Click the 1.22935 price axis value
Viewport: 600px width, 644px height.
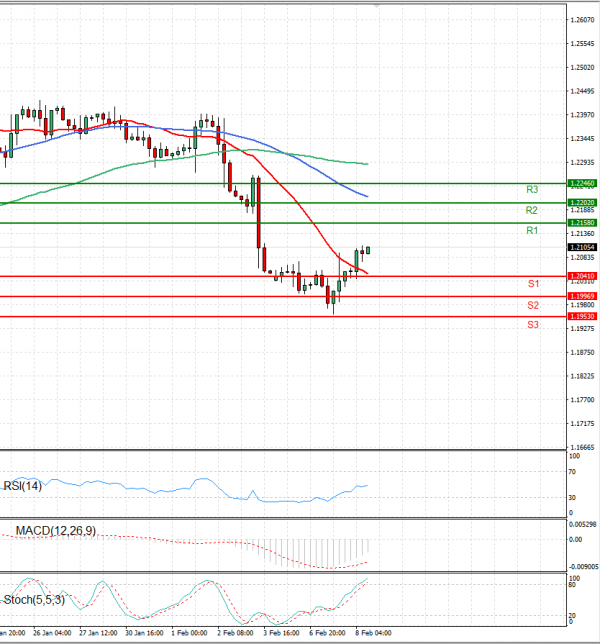tap(582, 163)
